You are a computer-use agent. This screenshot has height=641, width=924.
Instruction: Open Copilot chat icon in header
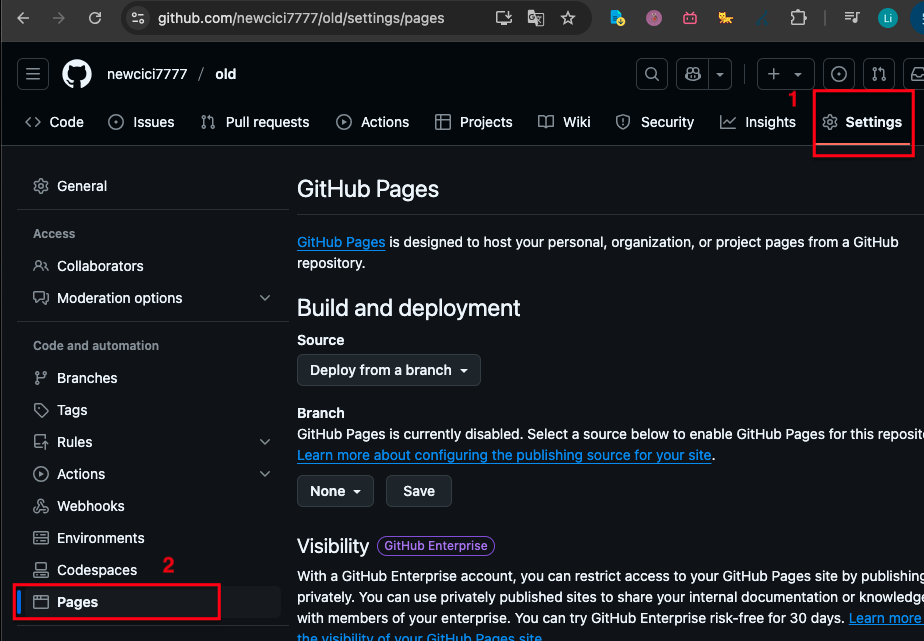tap(692, 74)
